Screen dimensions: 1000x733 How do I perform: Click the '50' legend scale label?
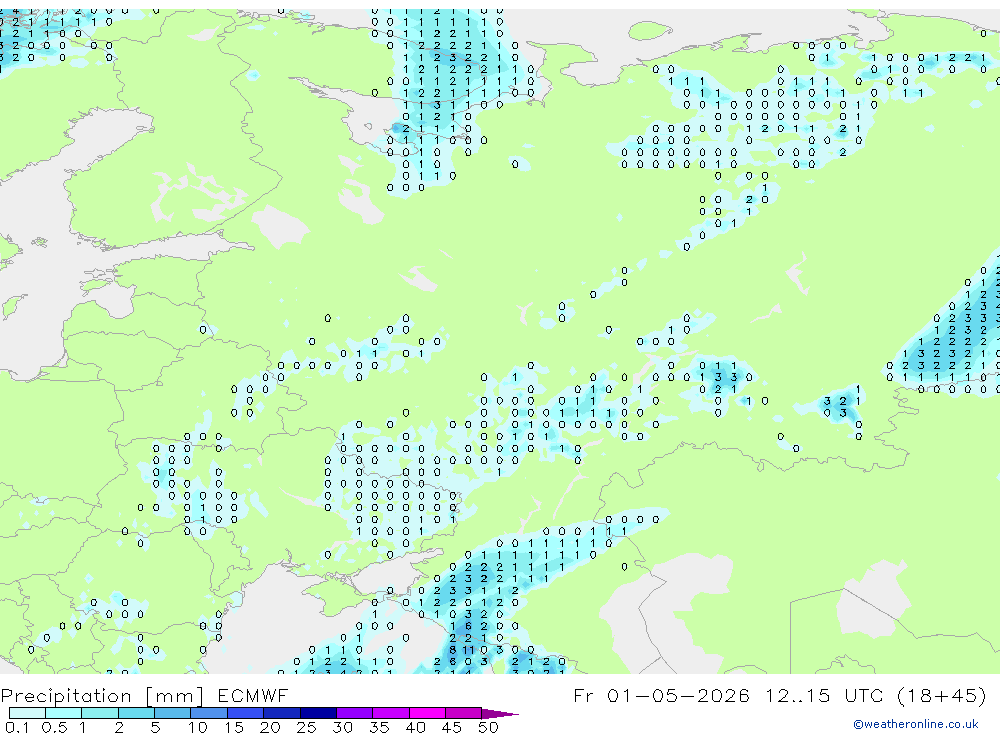point(488,727)
